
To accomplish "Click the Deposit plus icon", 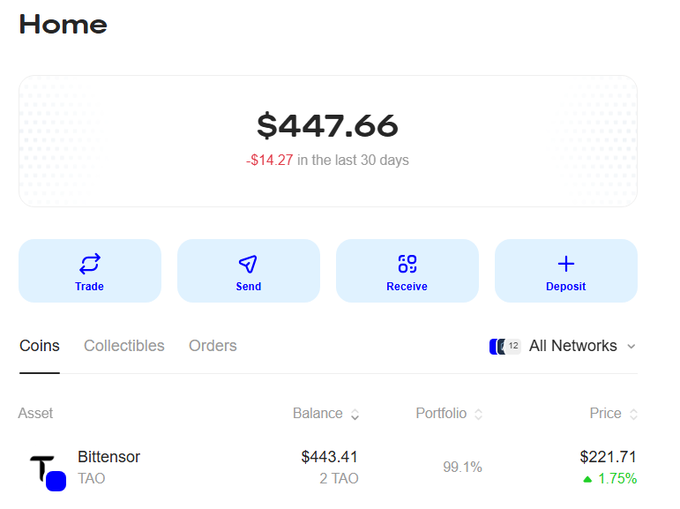I will click(x=566, y=264).
